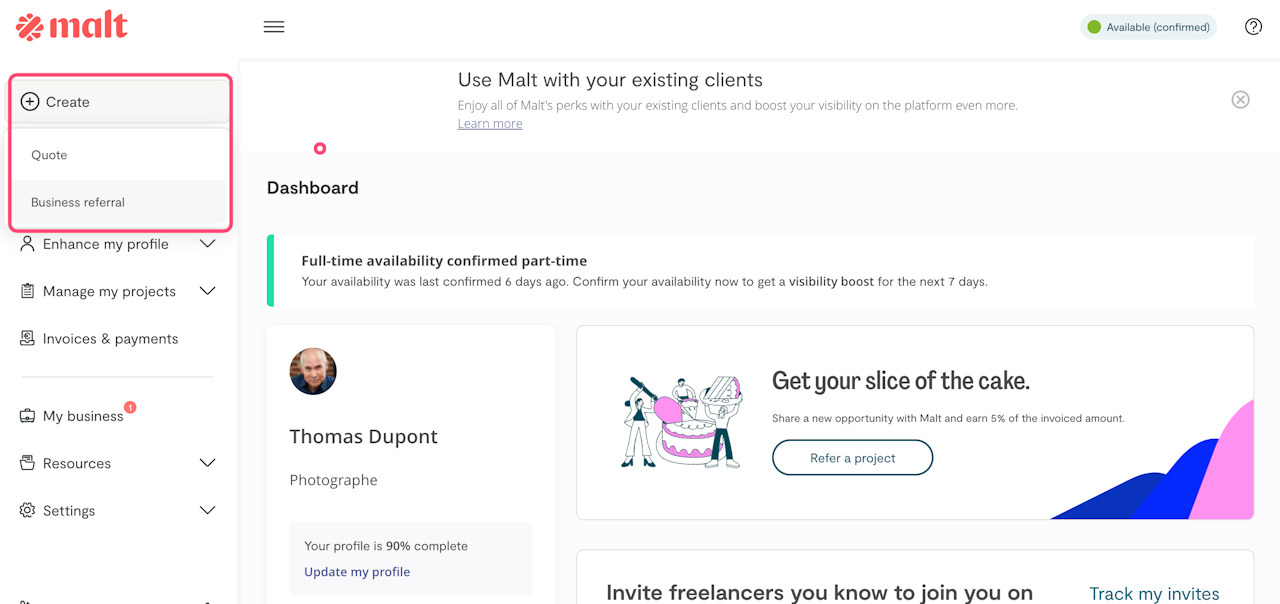Expand the Manage my projects chevron
Image resolution: width=1280 pixels, height=604 pixels.
pos(207,291)
